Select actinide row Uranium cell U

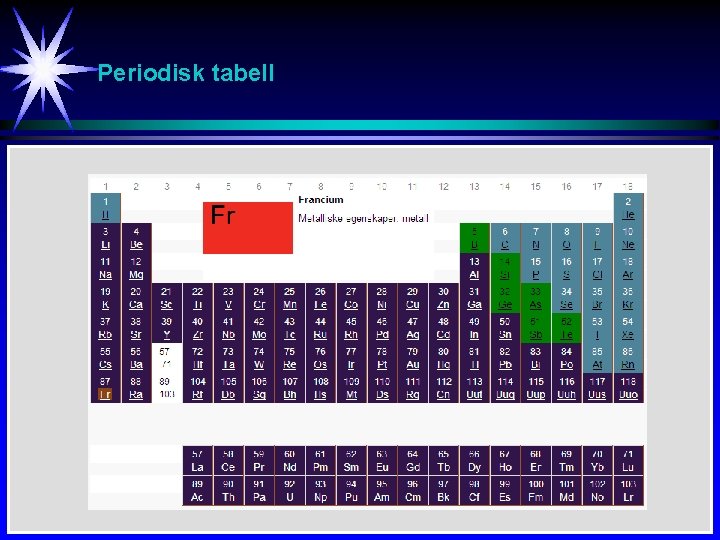[290, 490]
